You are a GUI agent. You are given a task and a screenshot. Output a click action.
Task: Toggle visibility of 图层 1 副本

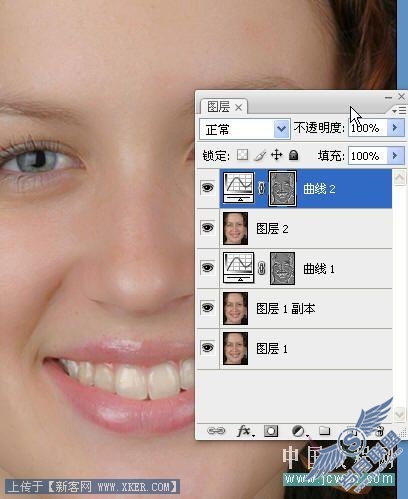208,307
